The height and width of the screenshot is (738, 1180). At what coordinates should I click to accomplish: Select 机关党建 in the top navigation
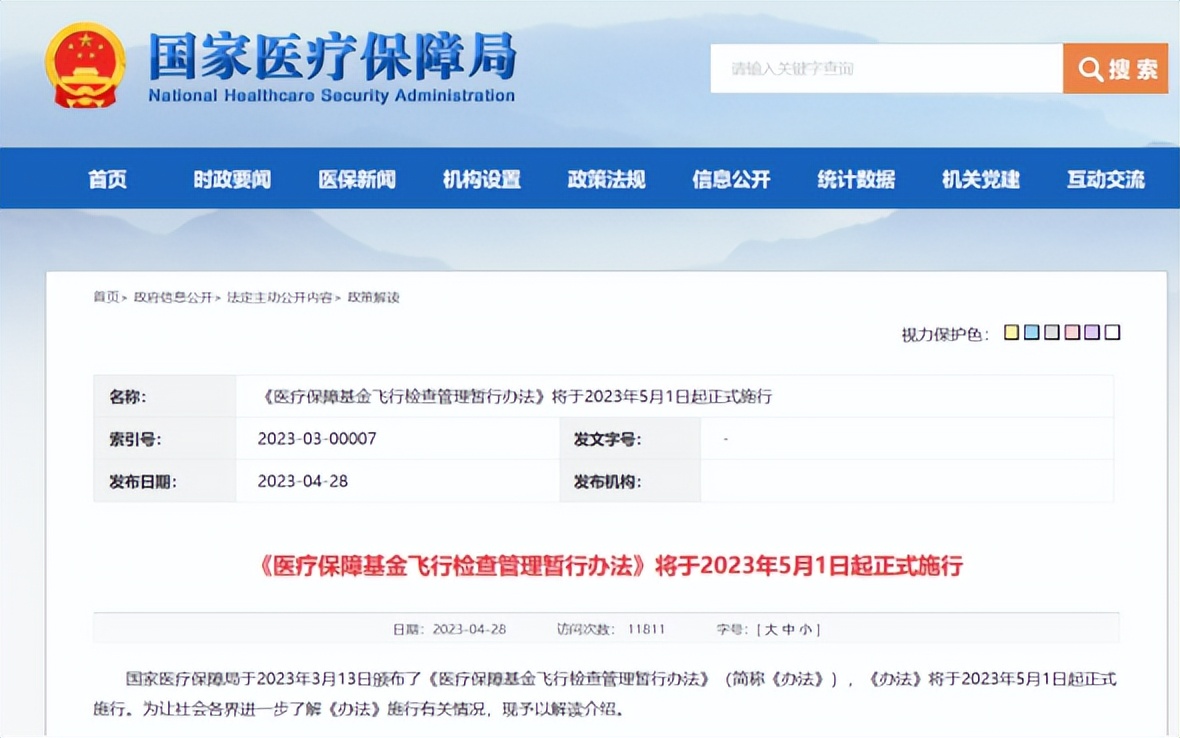tap(979, 179)
